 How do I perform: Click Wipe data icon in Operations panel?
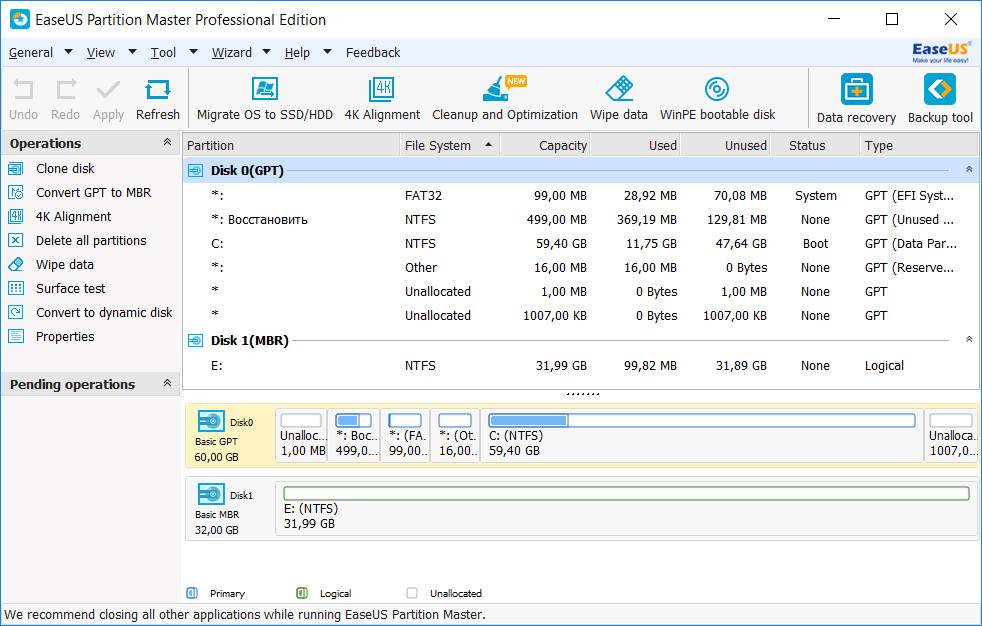pos(16,264)
